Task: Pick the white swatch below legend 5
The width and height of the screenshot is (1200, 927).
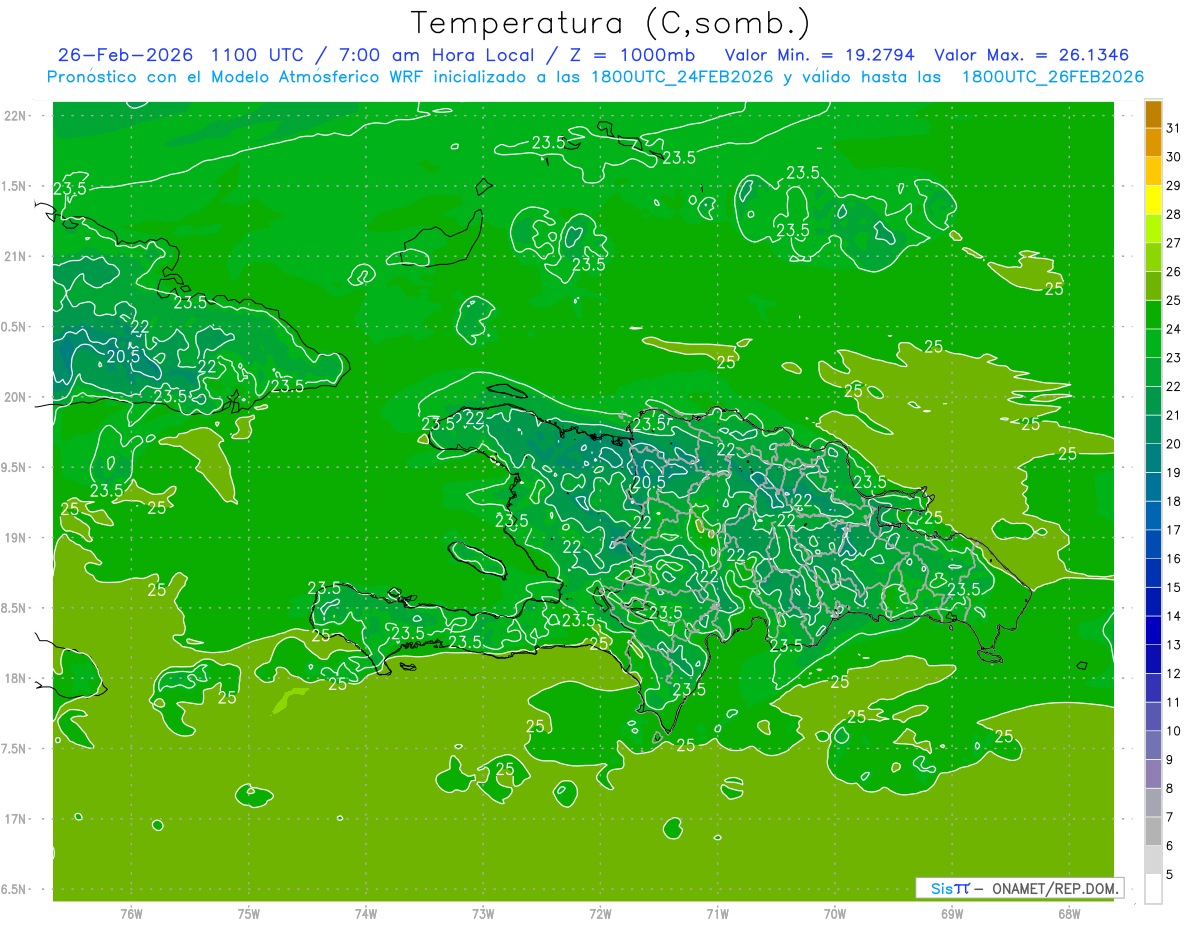Action: (1153, 889)
